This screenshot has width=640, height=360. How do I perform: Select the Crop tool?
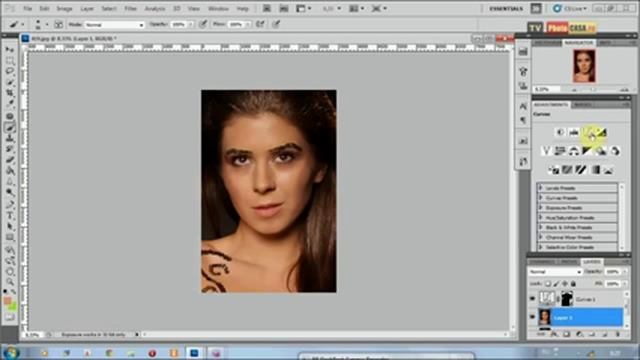[10, 93]
